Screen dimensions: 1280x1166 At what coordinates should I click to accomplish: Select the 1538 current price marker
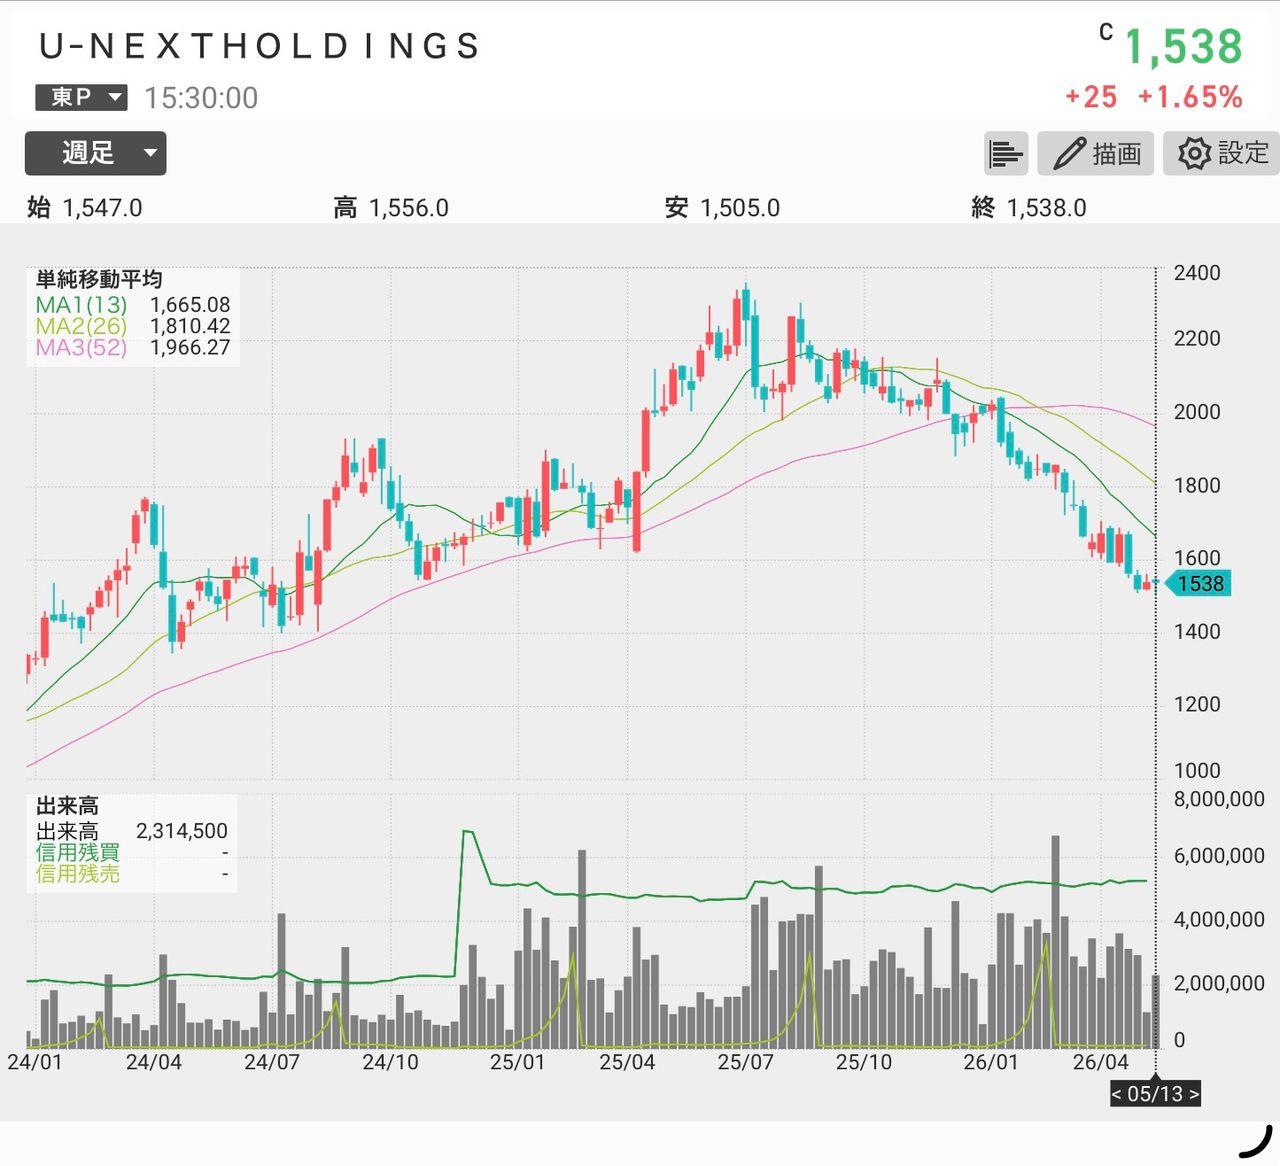pyautogui.click(x=1199, y=583)
